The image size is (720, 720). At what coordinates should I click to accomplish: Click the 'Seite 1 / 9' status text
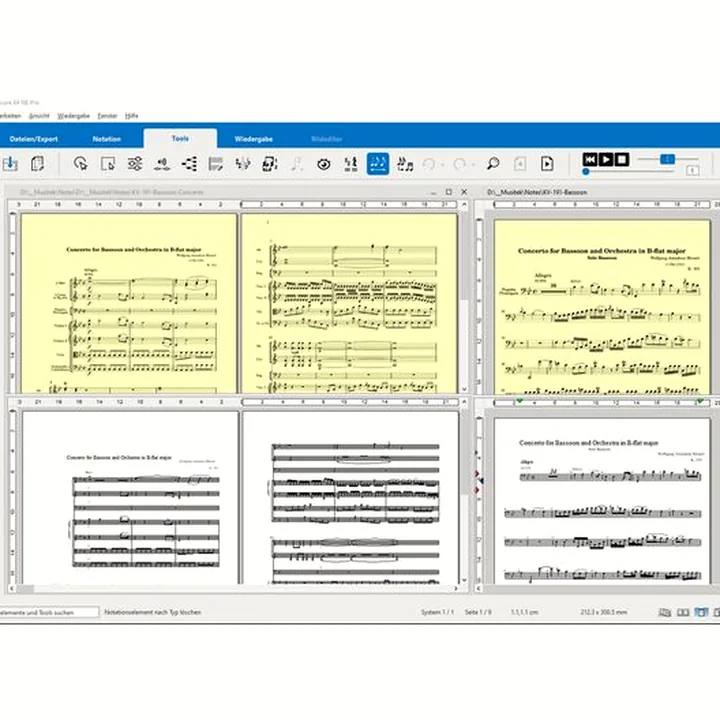coord(478,612)
